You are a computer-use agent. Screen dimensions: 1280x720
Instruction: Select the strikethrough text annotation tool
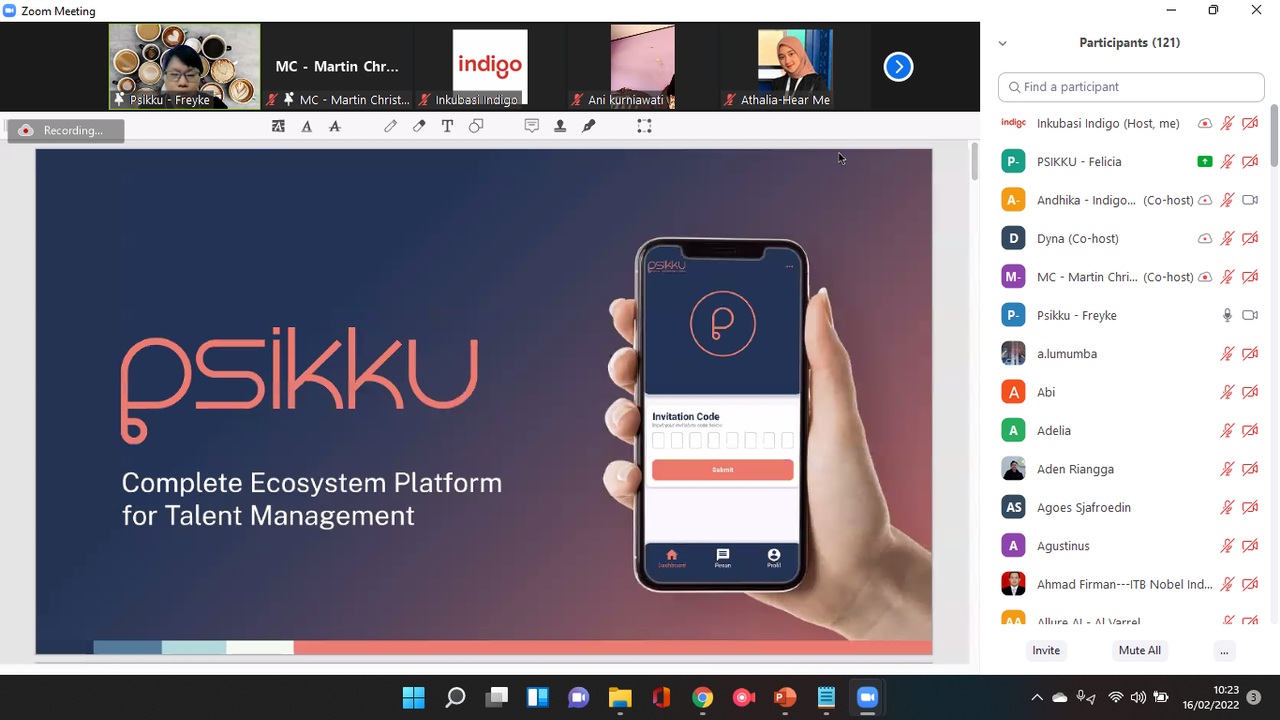tap(335, 126)
